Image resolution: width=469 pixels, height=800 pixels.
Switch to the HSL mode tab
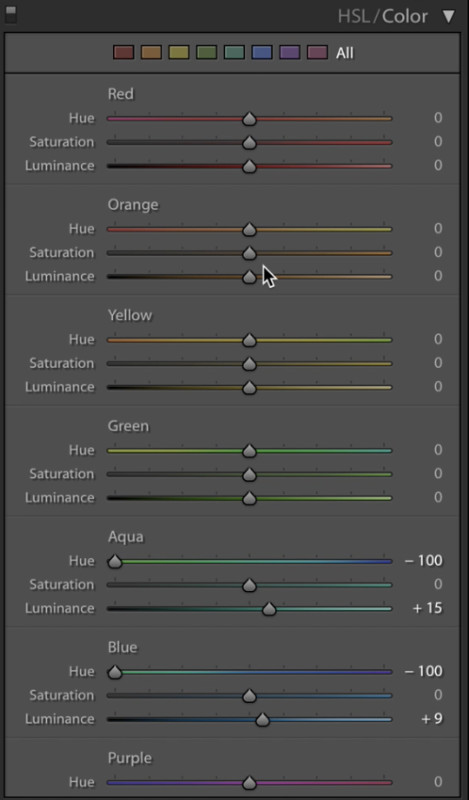[354, 16]
